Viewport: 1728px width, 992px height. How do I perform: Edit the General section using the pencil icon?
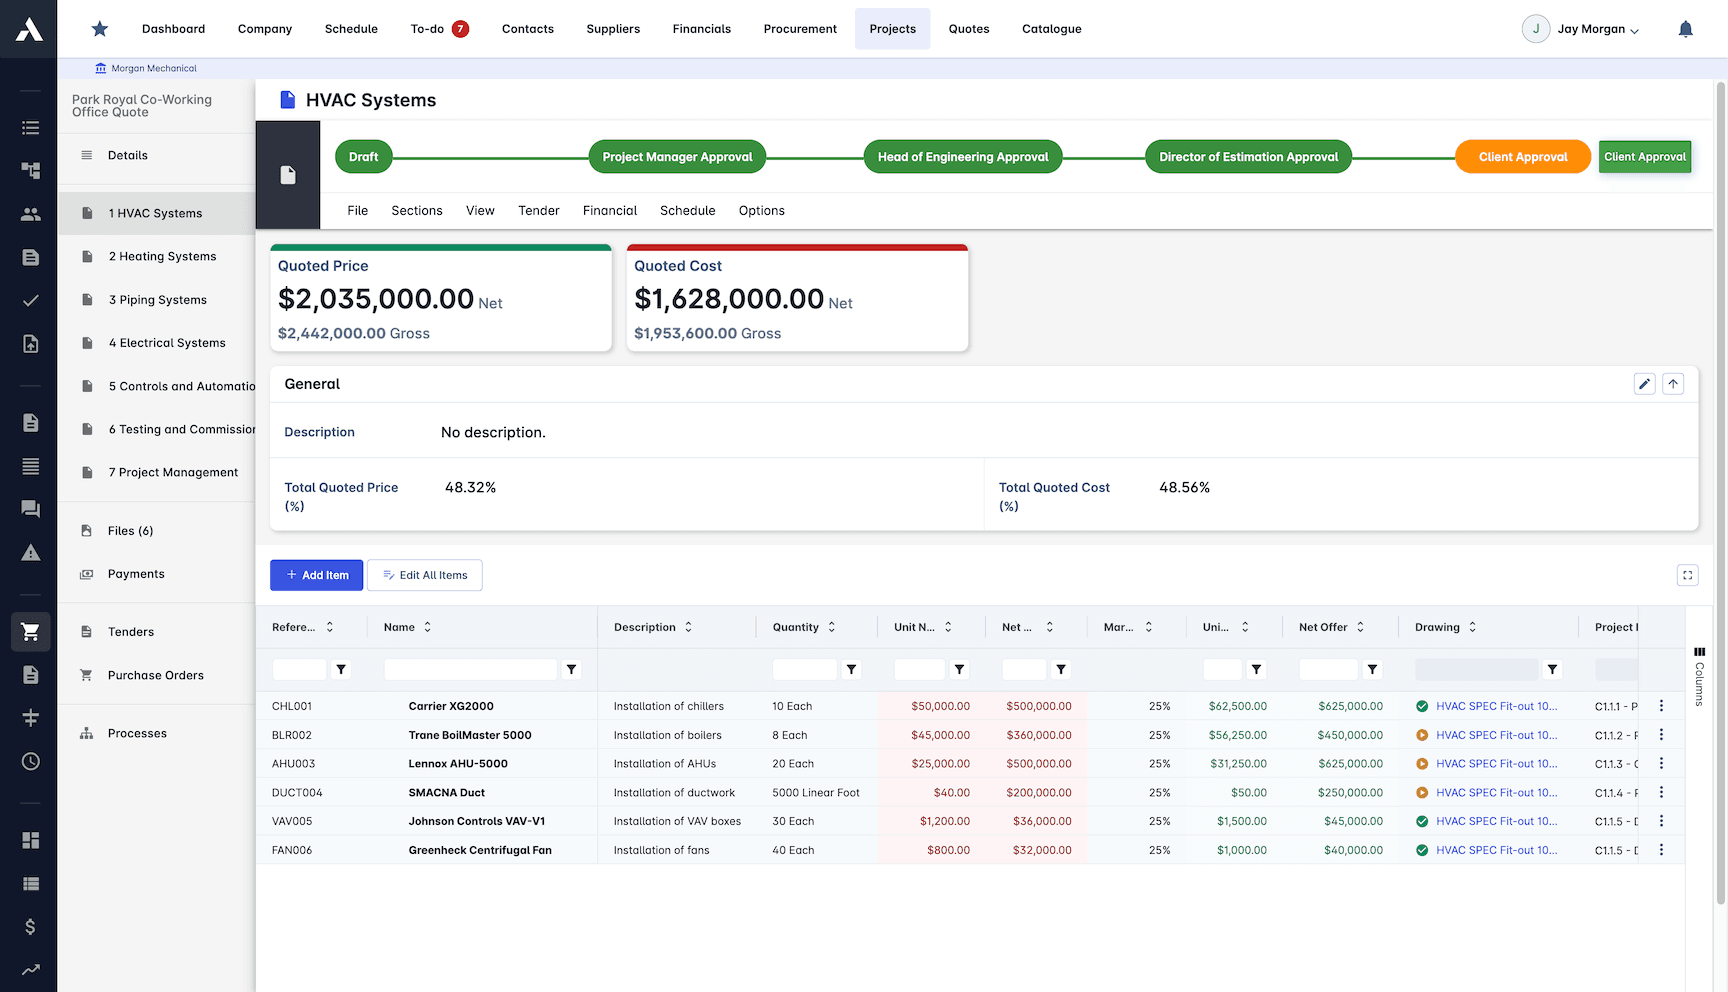coord(1645,383)
